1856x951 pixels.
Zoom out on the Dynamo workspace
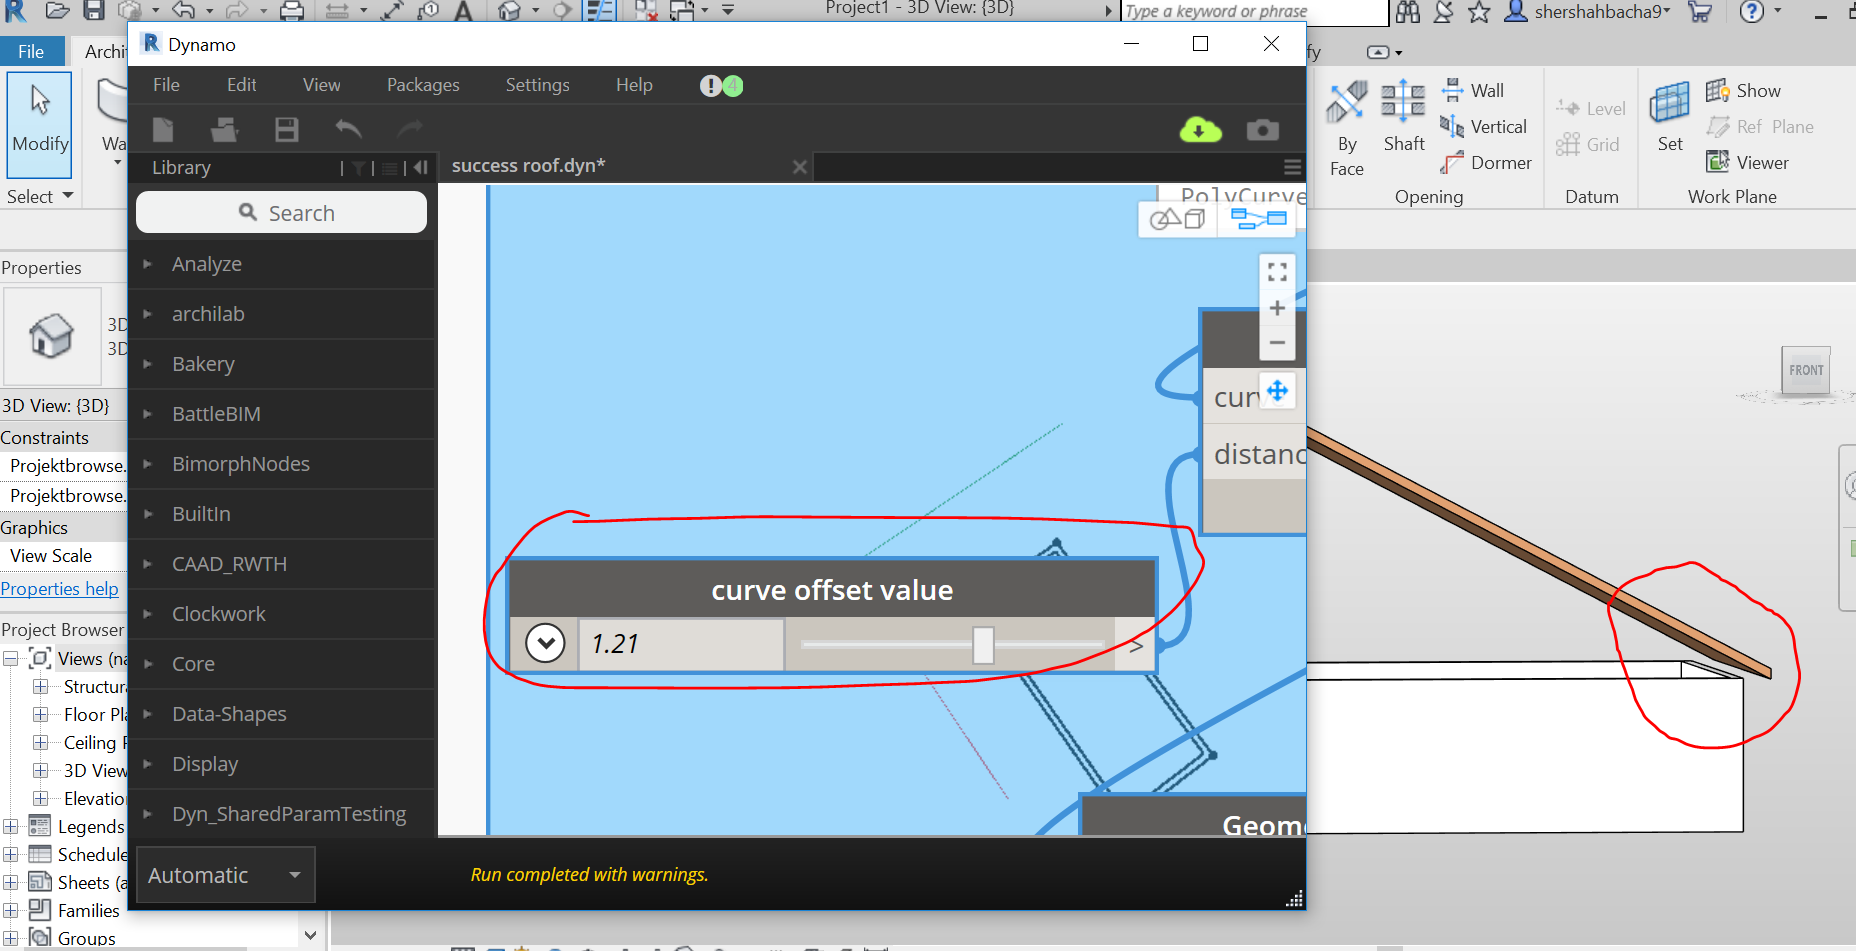(1277, 342)
